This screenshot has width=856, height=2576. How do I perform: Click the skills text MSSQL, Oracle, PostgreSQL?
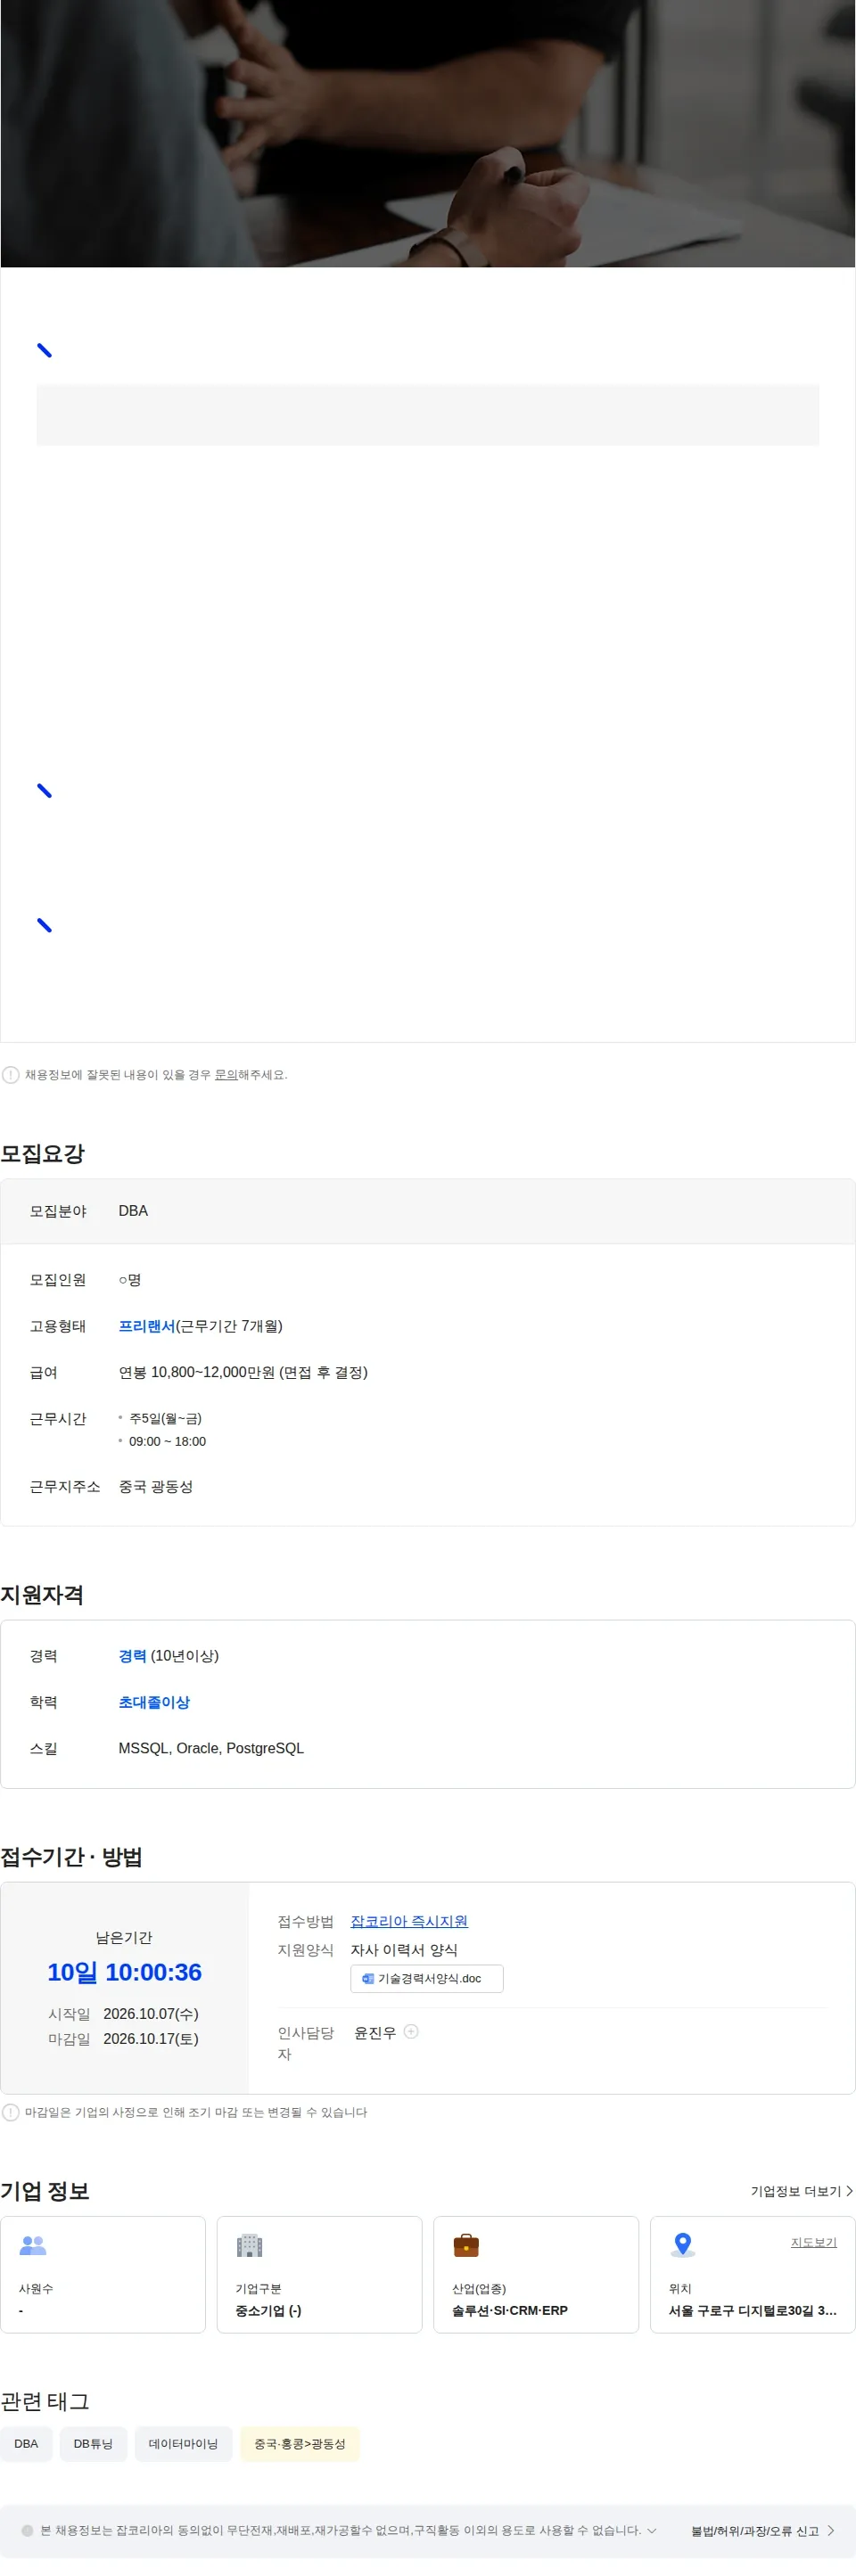tap(211, 1748)
